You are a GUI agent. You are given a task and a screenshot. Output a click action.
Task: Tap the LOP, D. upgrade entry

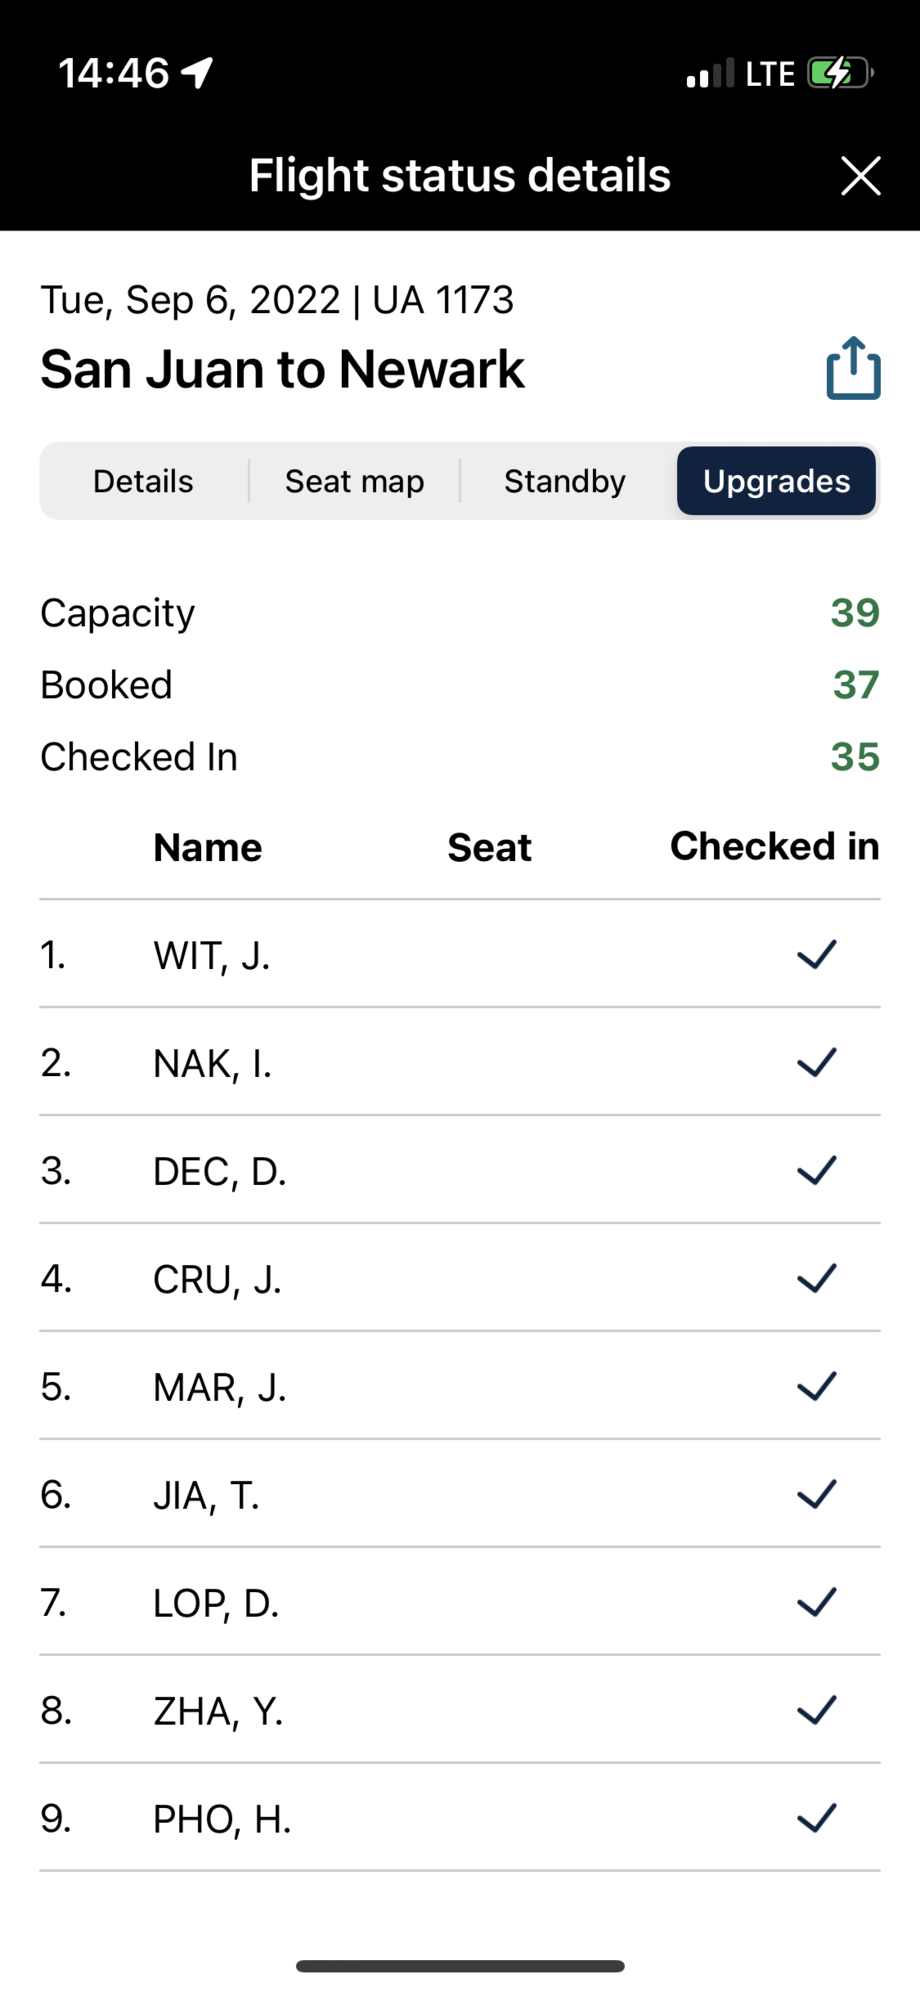(x=216, y=1603)
